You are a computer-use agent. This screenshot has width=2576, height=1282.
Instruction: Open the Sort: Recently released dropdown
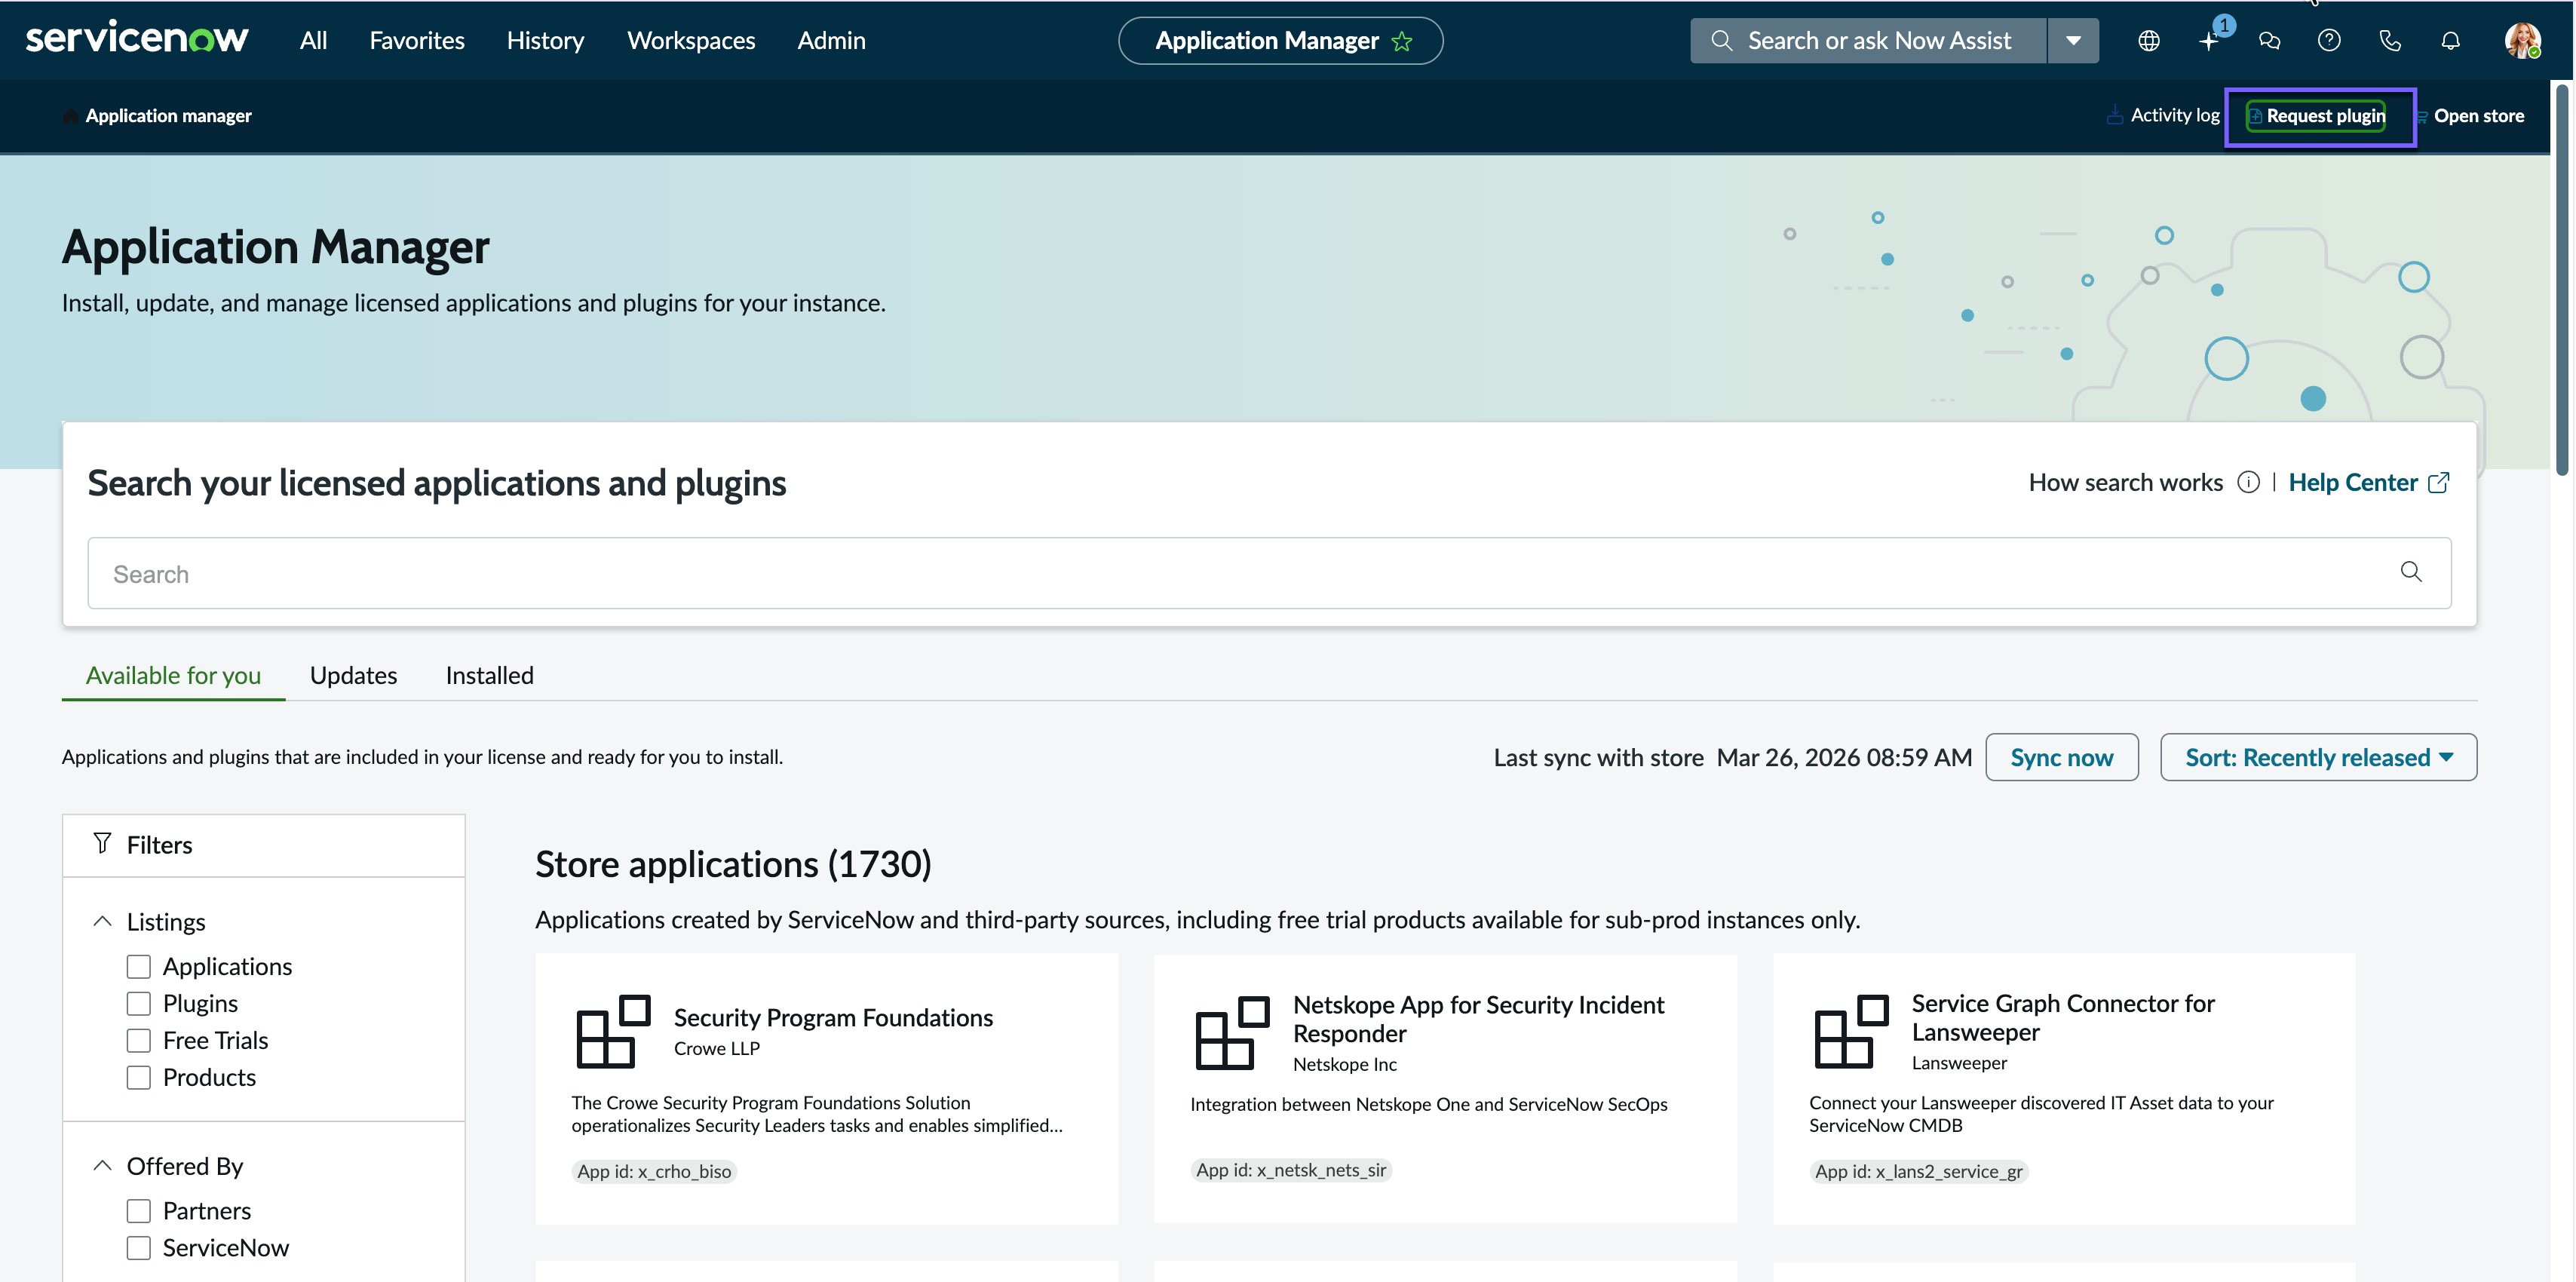2318,757
